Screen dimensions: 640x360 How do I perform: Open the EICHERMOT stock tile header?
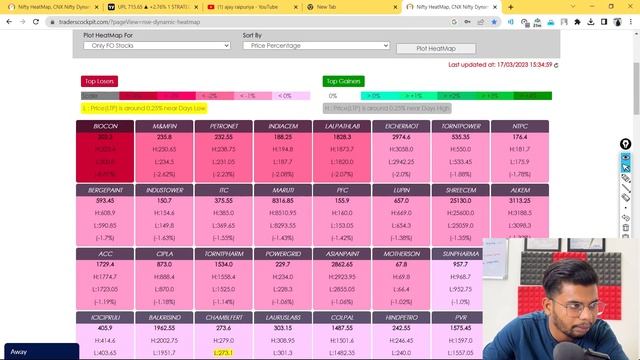(401, 126)
